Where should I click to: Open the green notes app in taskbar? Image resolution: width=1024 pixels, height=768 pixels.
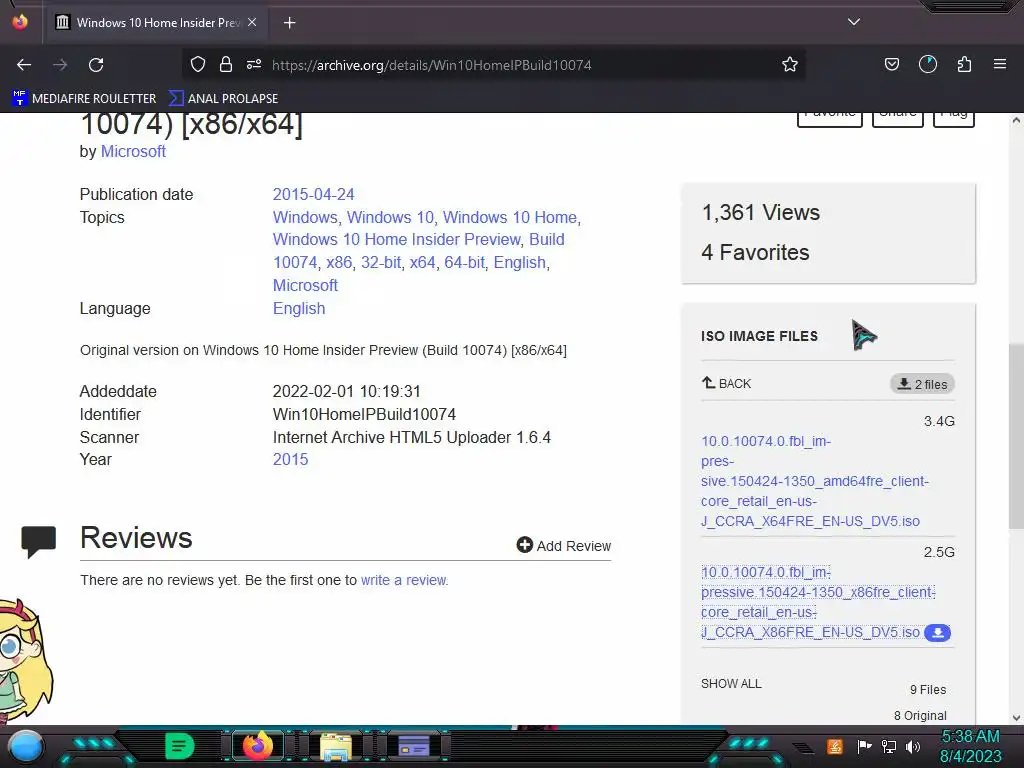179,746
